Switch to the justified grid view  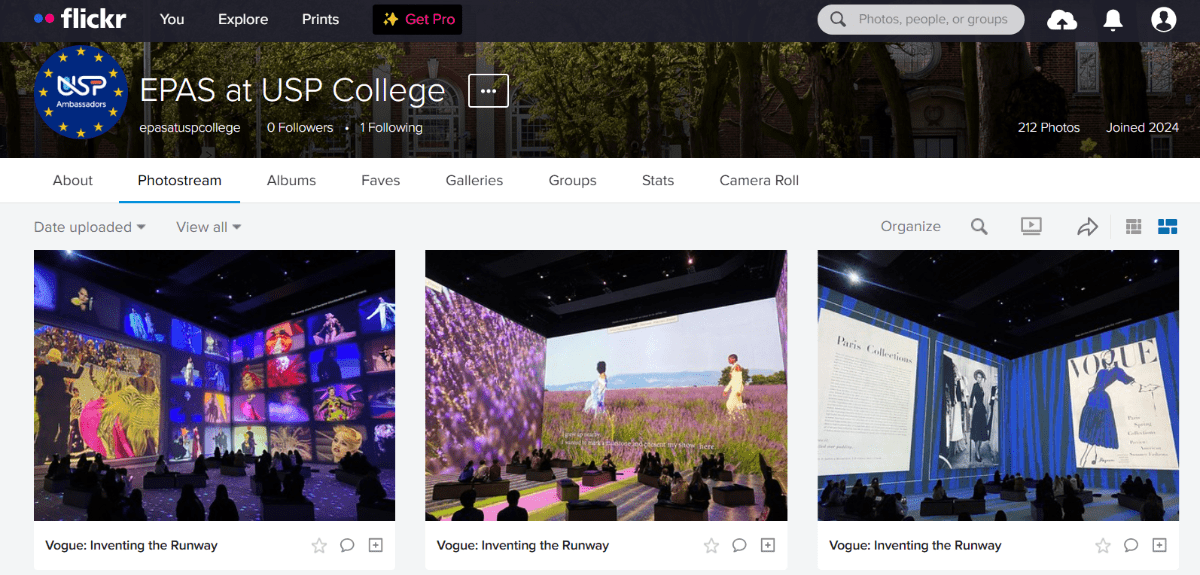point(1133,227)
